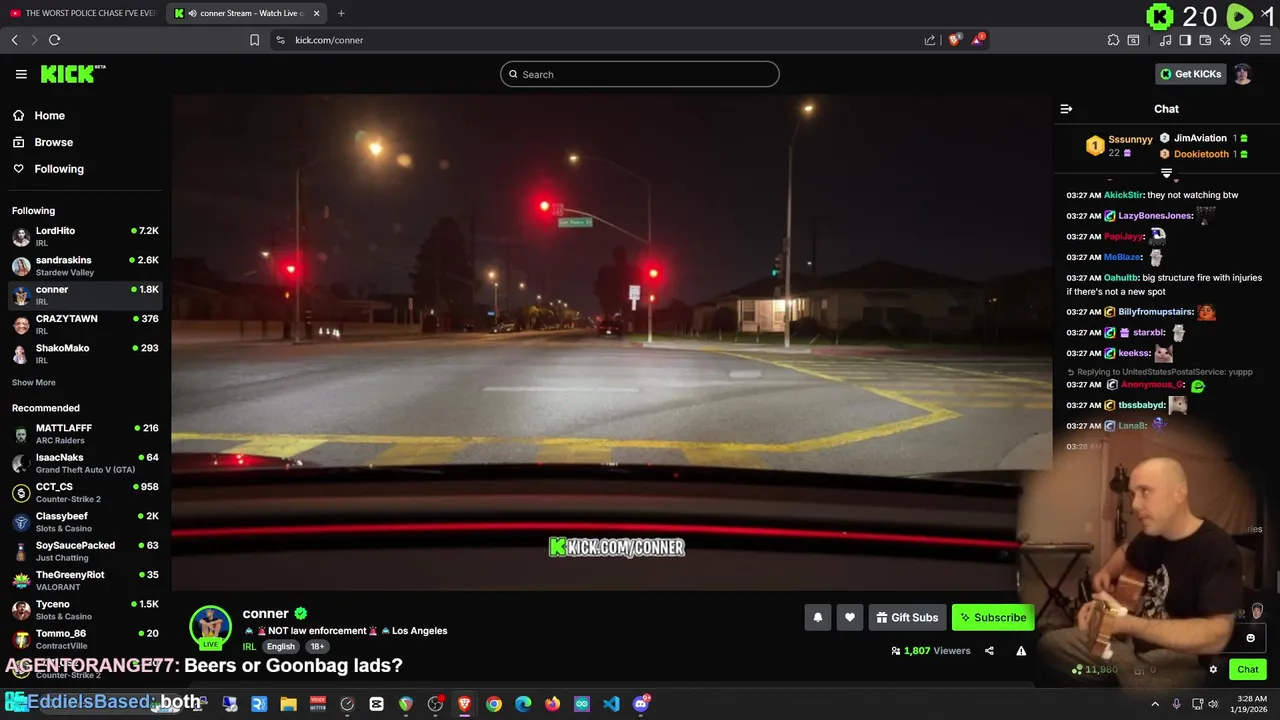Expand Show More in Following list
This screenshot has height=720, width=1280.
(x=33, y=383)
